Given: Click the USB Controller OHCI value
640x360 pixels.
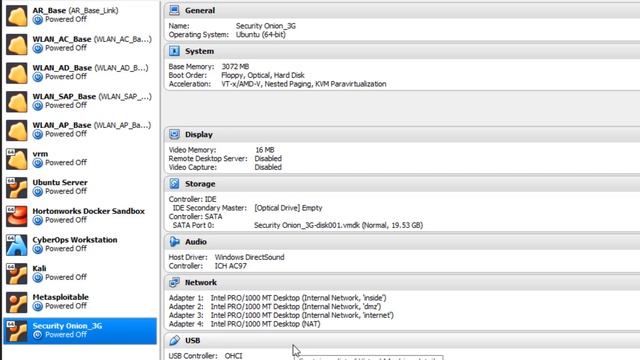Looking at the screenshot, I should (233, 356).
